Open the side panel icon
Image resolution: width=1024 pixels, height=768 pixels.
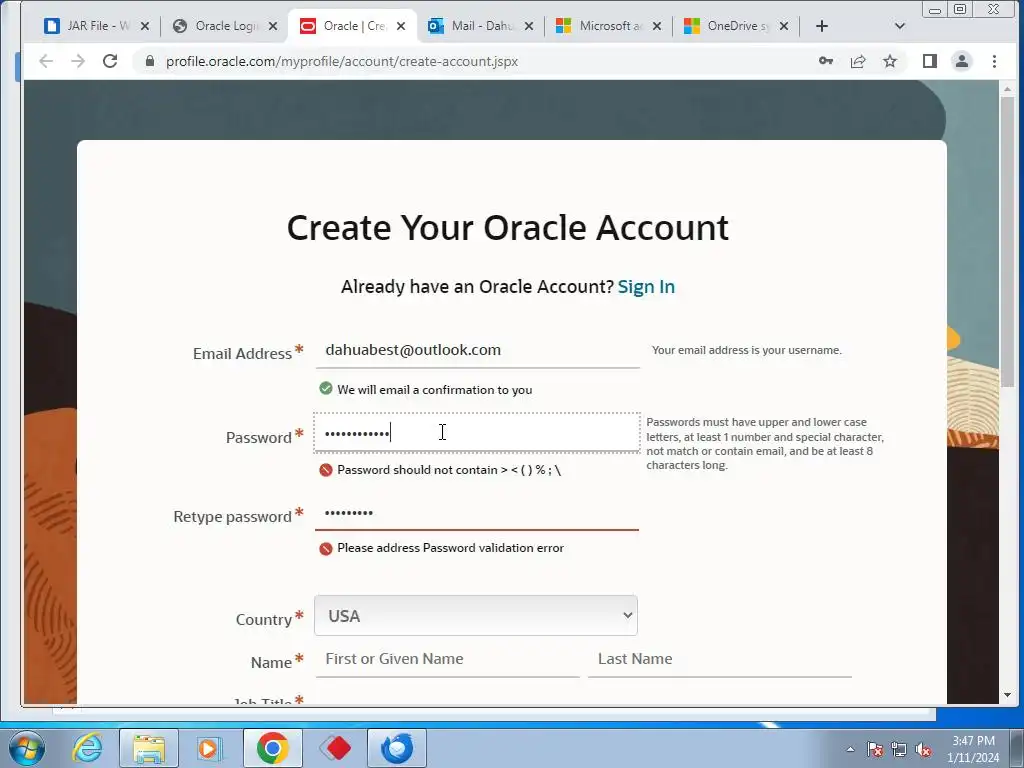(x=930, y=61)
